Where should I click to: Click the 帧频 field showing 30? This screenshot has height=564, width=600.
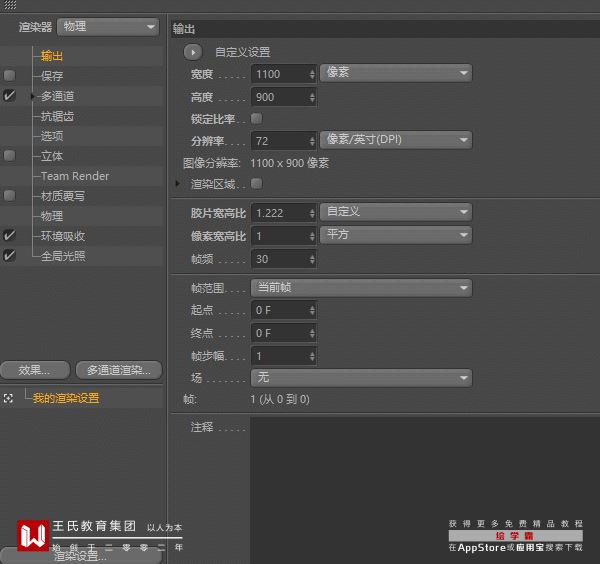[x=284, y=259]
